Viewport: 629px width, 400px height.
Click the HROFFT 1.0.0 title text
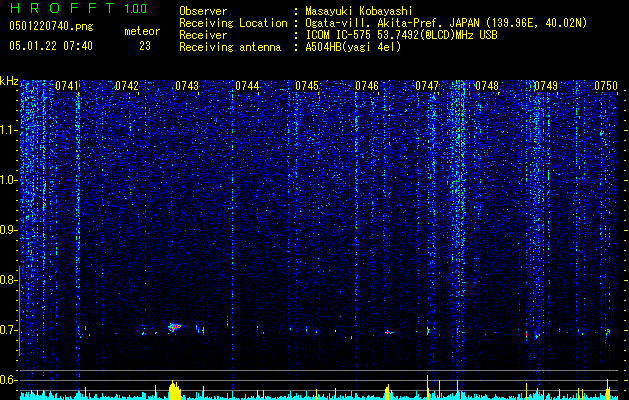(78, 8)
